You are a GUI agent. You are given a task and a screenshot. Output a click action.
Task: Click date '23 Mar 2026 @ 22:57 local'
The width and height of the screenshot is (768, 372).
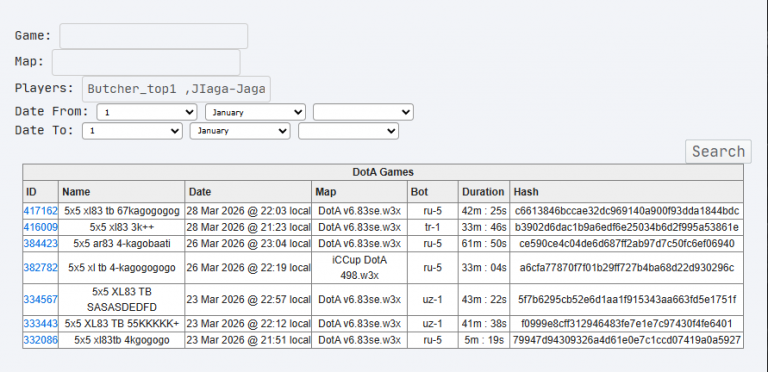pyautogui.click(x=248, y=299)
